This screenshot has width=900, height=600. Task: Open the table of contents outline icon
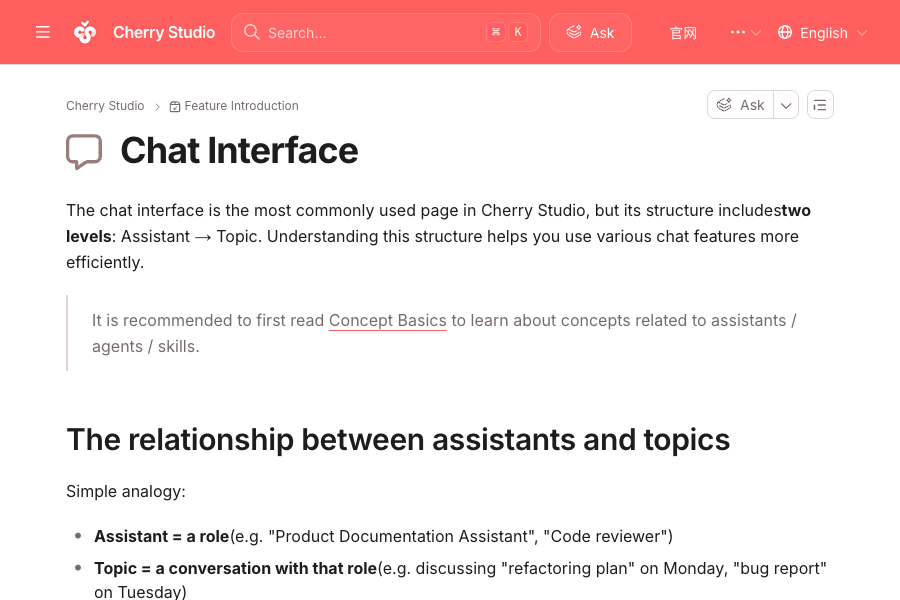[x=820, y=105]
